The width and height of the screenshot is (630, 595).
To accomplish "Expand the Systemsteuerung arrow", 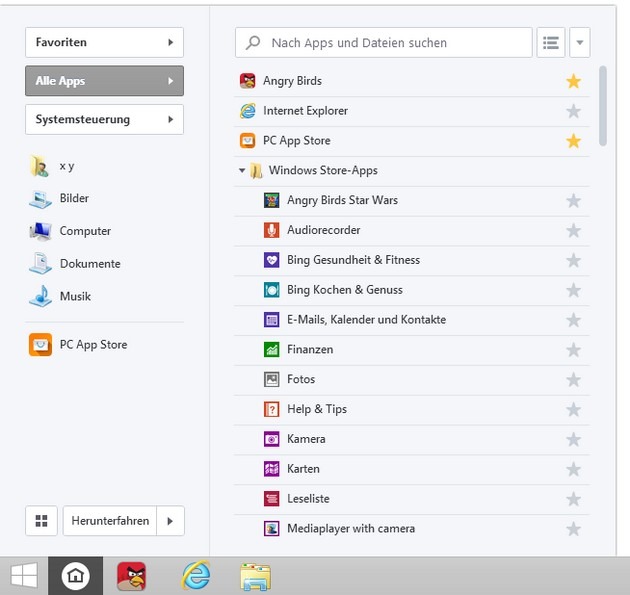I will coord(171,119).
